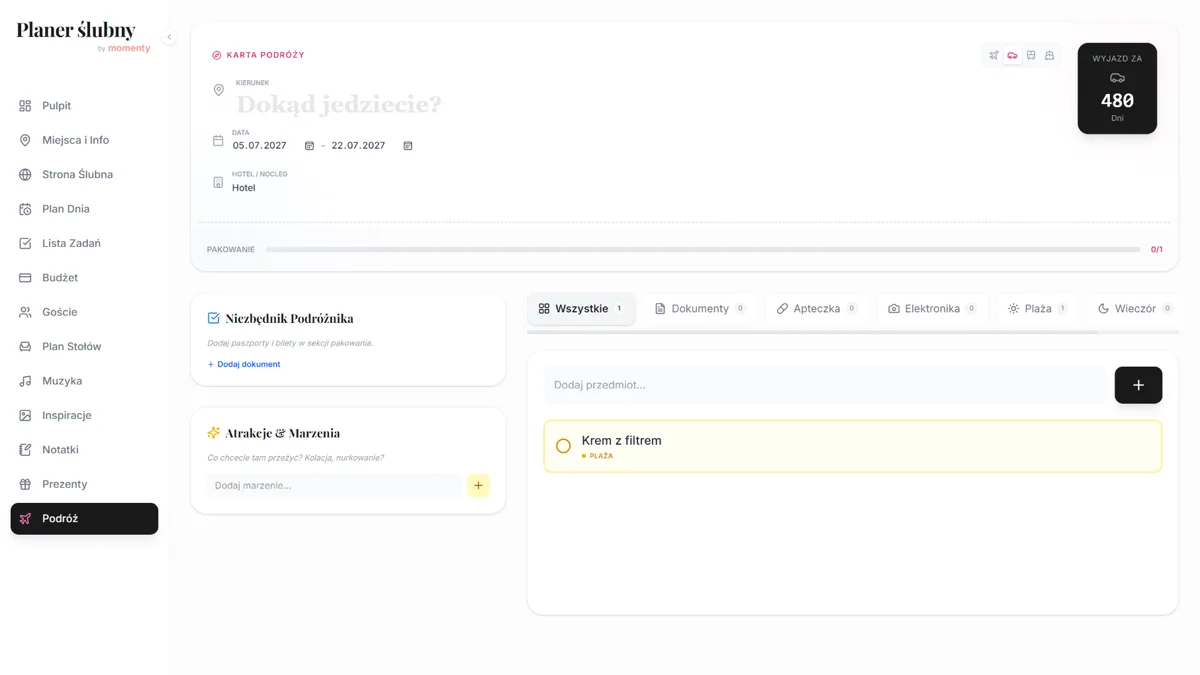Switch to the Apteczka tab

[x=816, y=308]
